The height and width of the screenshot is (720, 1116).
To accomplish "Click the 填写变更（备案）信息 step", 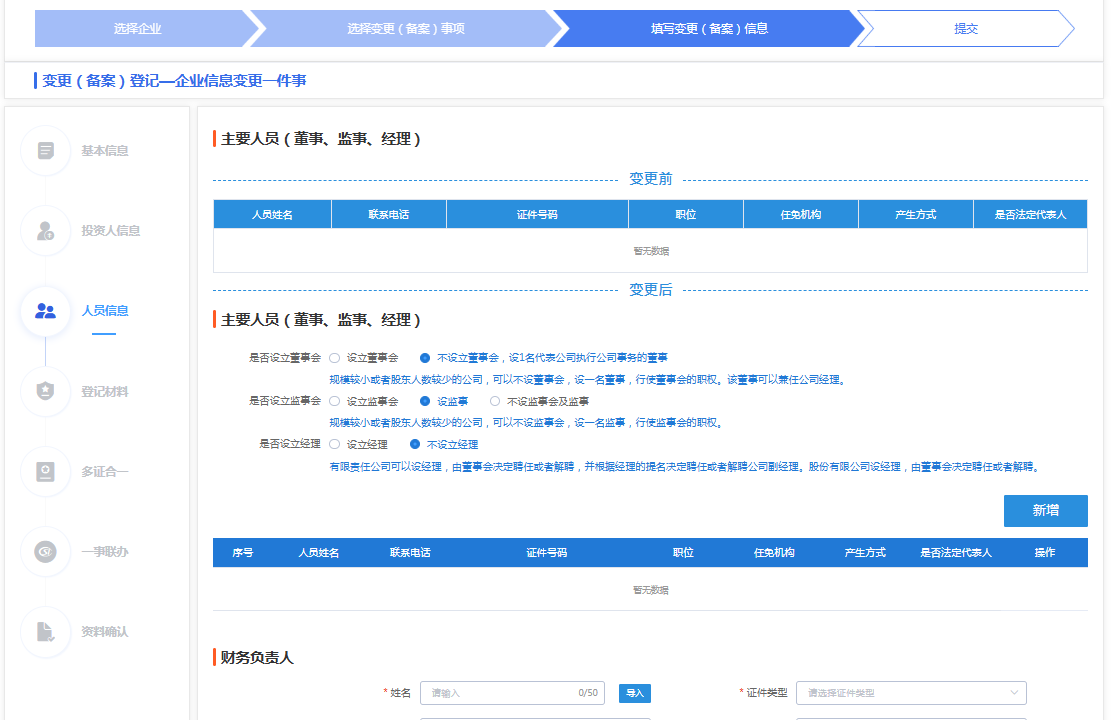I will coord(708,29).
